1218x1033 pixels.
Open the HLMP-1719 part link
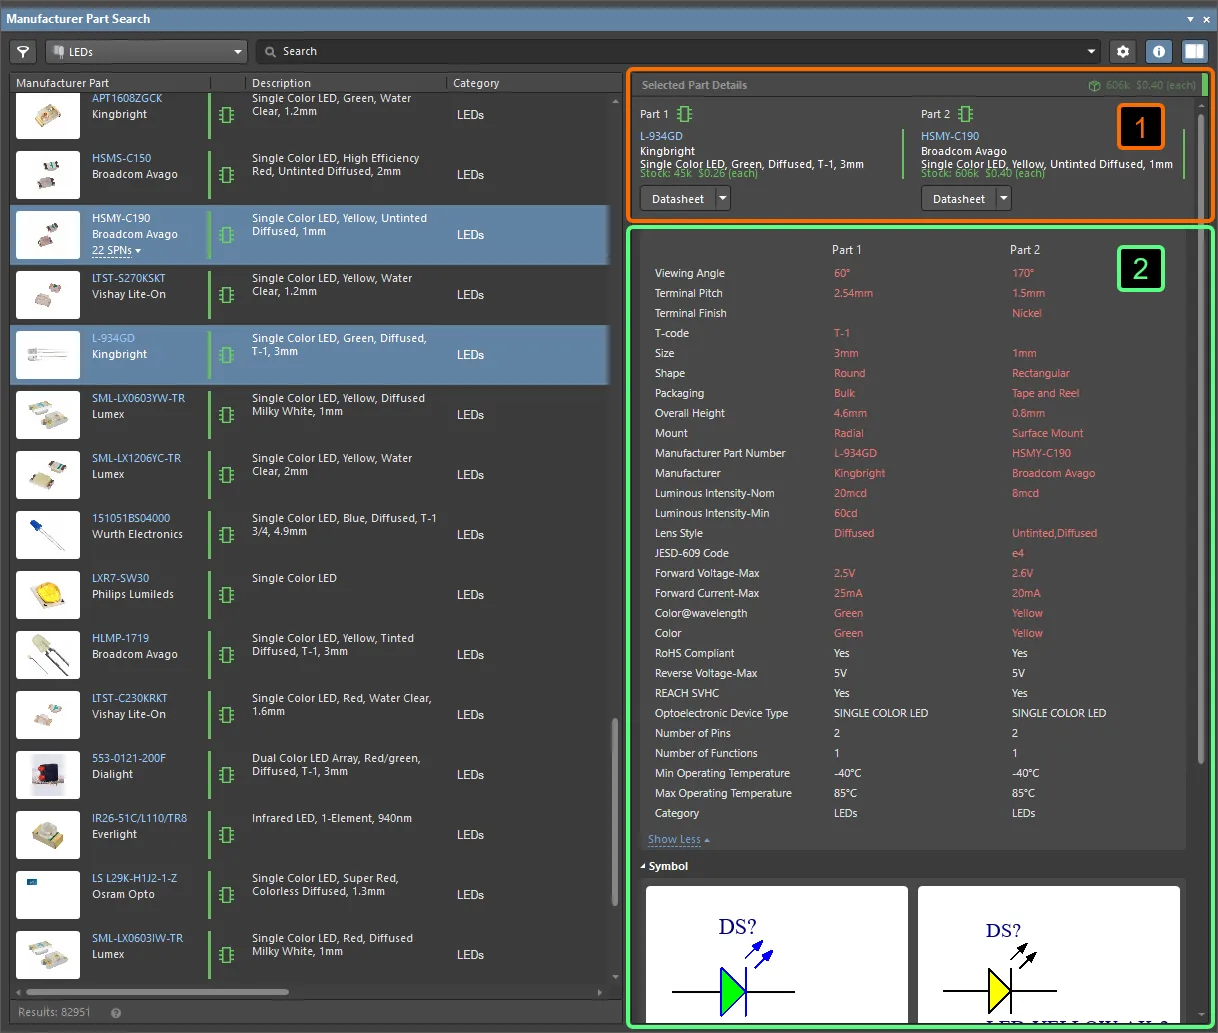point(120,638)
